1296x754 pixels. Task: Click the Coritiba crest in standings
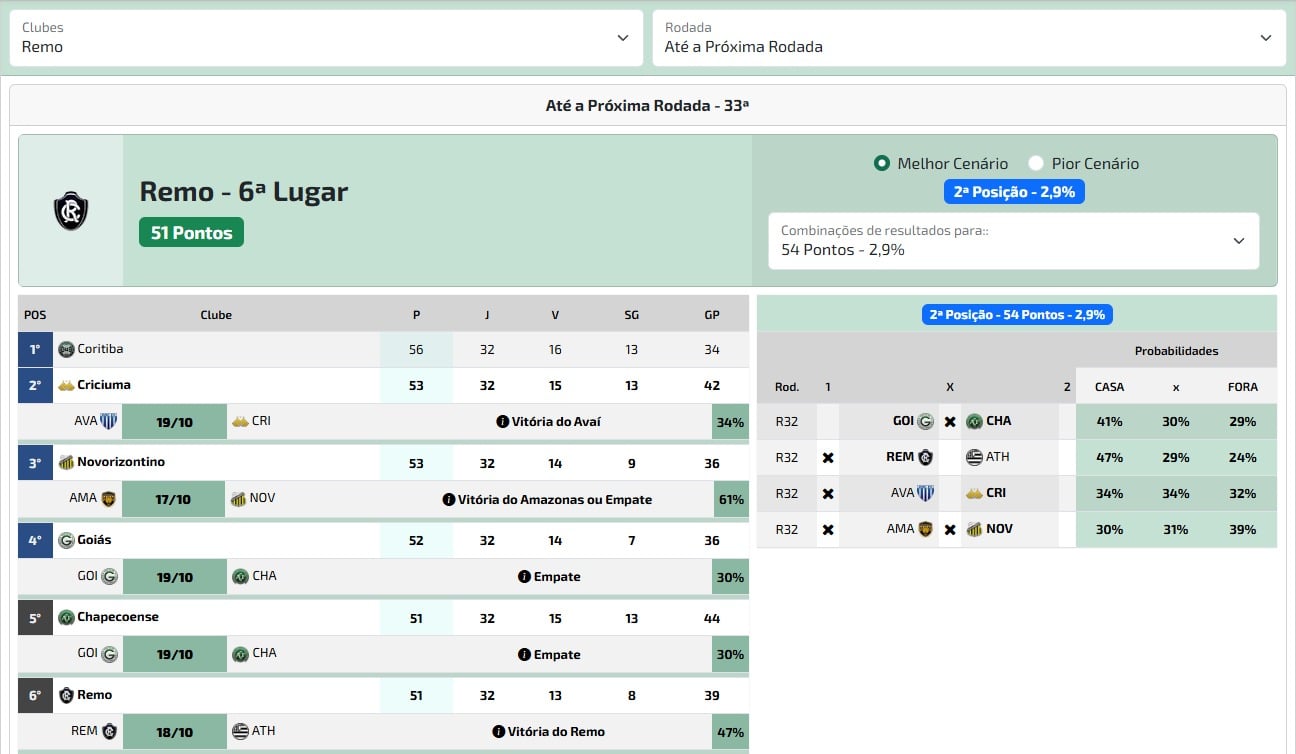click(x=66, y=349)
